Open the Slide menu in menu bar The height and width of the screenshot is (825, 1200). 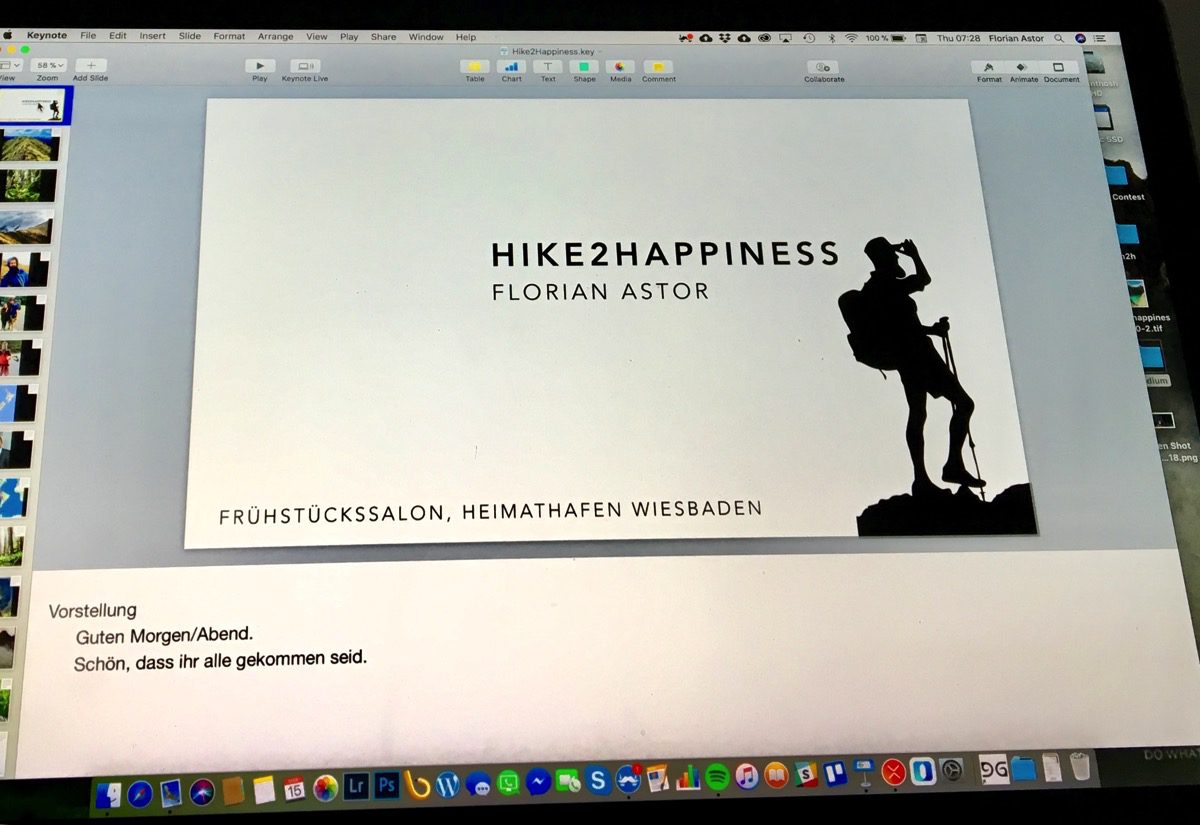pos(189,36)
